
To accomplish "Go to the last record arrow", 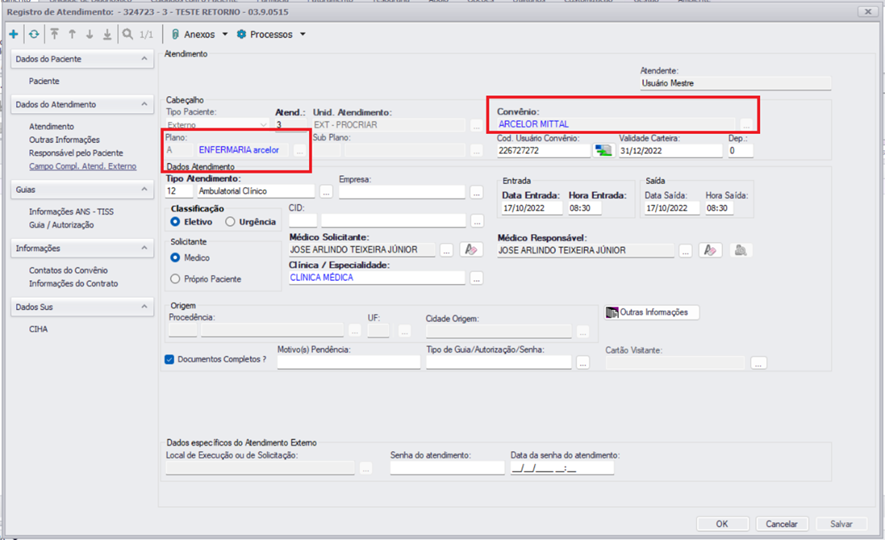I will point(107,34).
